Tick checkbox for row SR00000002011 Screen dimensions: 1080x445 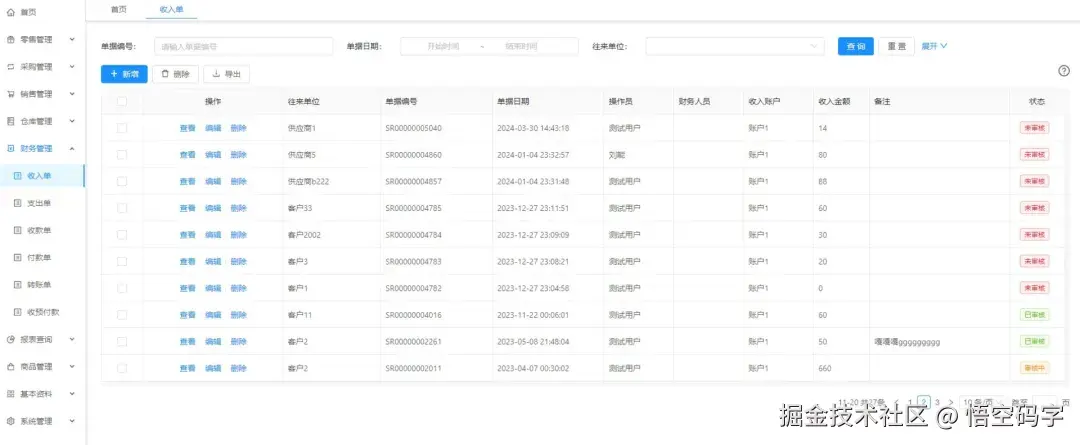pos(122,369)
